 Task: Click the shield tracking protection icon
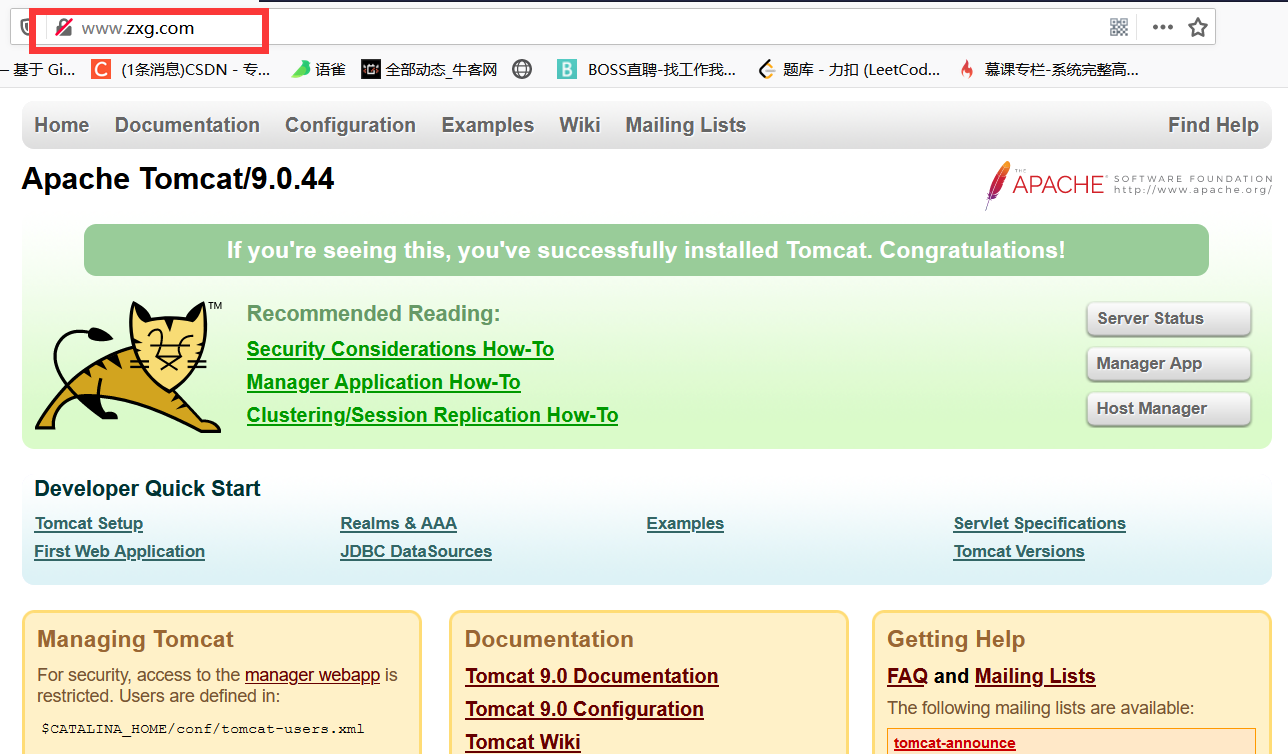(x=24, y=27)
